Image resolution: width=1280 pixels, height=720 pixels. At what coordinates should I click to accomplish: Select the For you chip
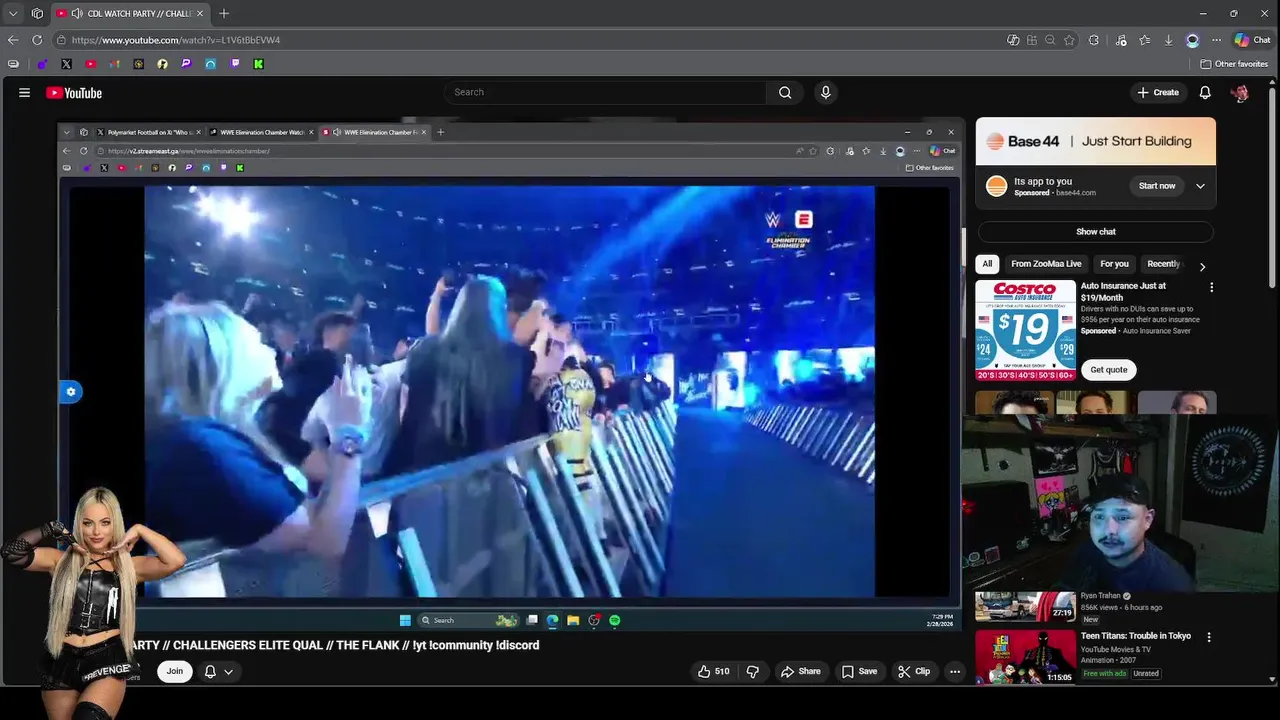click(1114, 264)
